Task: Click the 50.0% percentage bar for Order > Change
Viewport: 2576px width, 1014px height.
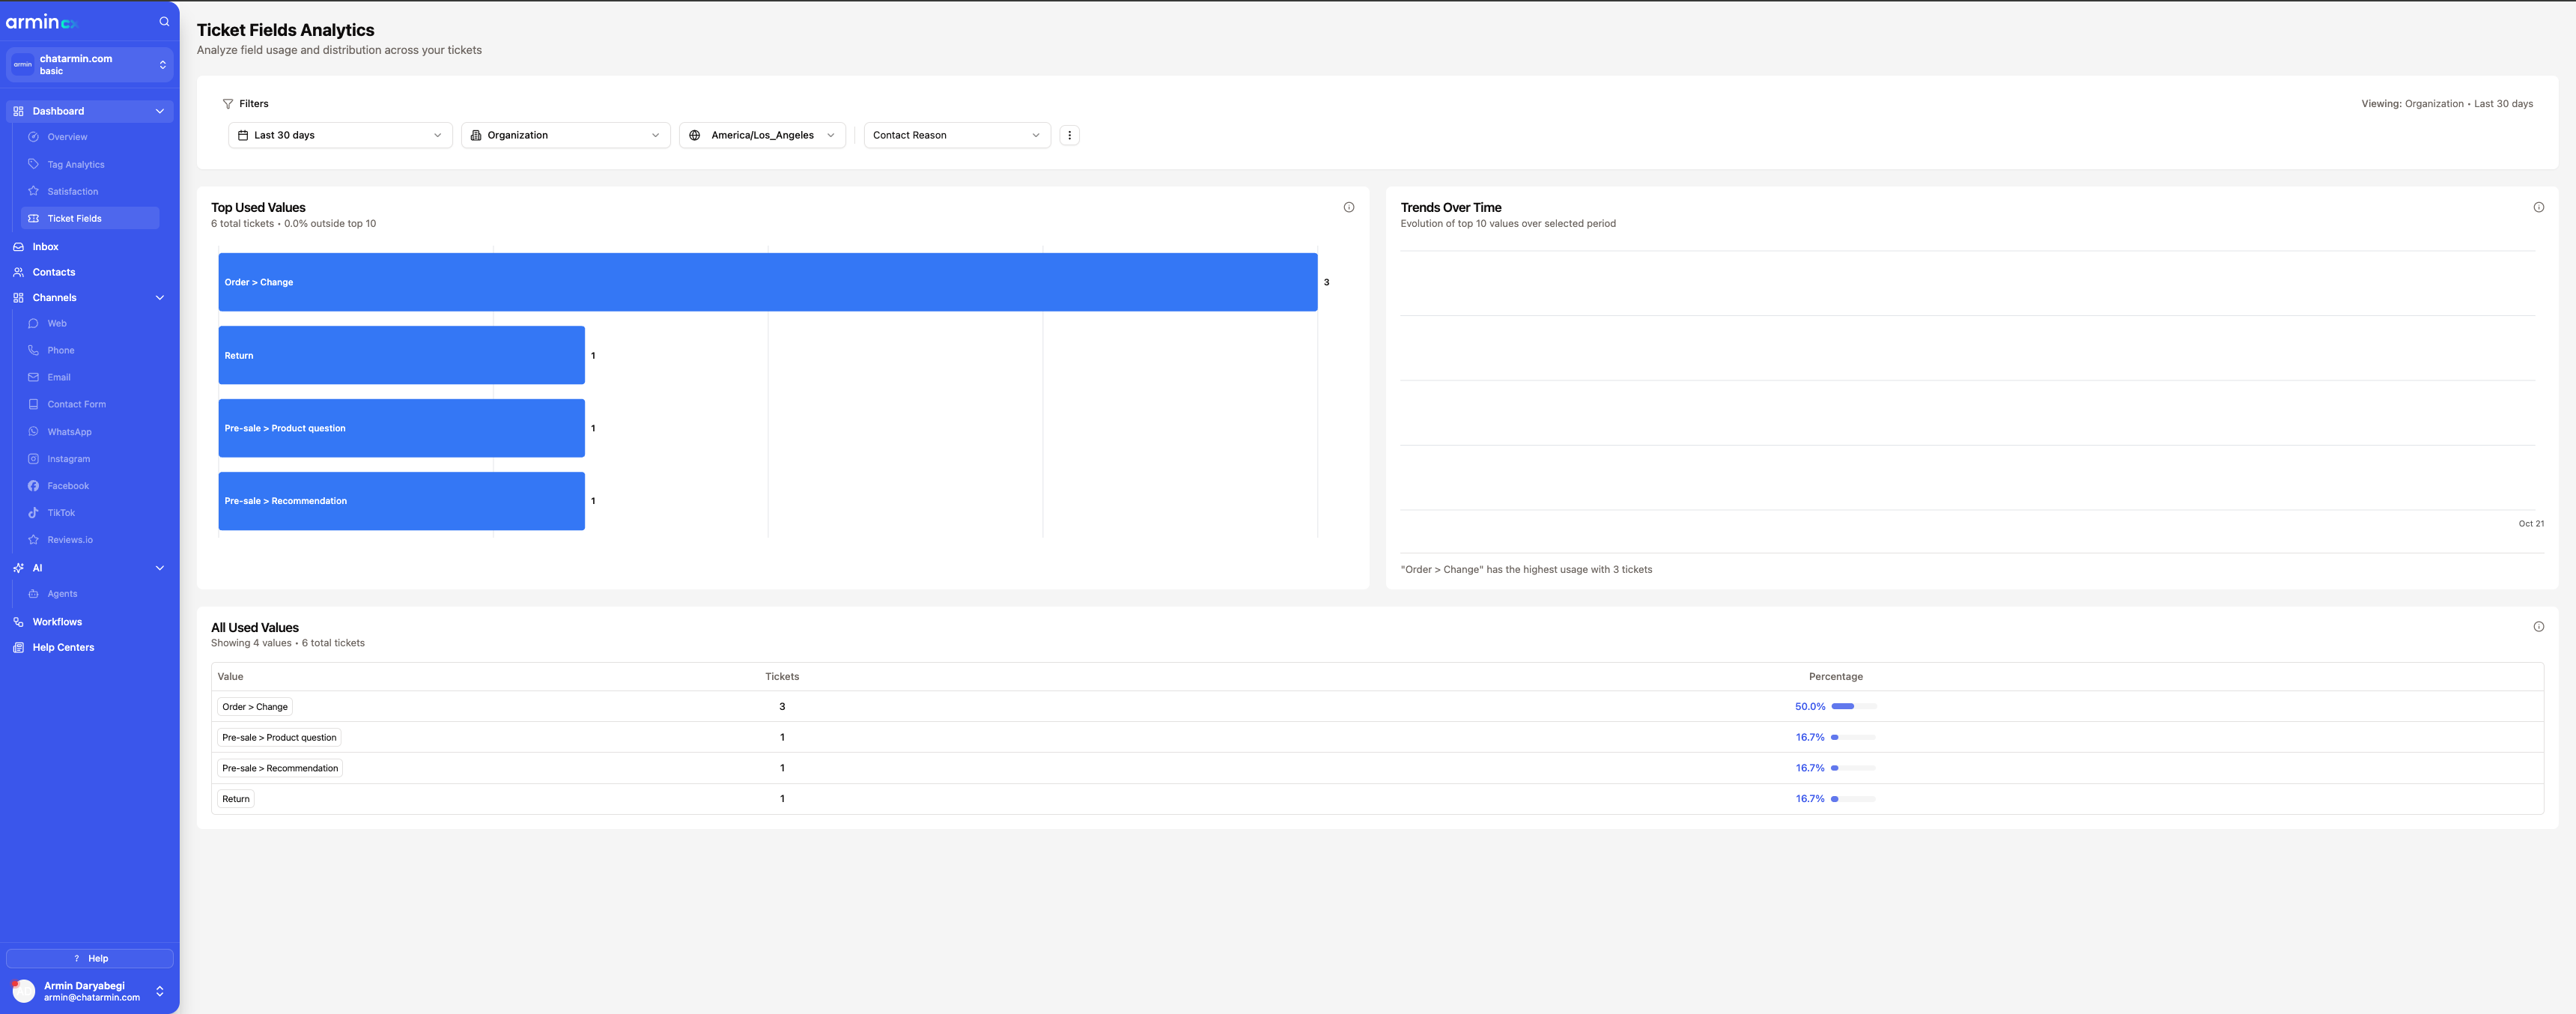Action: coord(1843,706)
